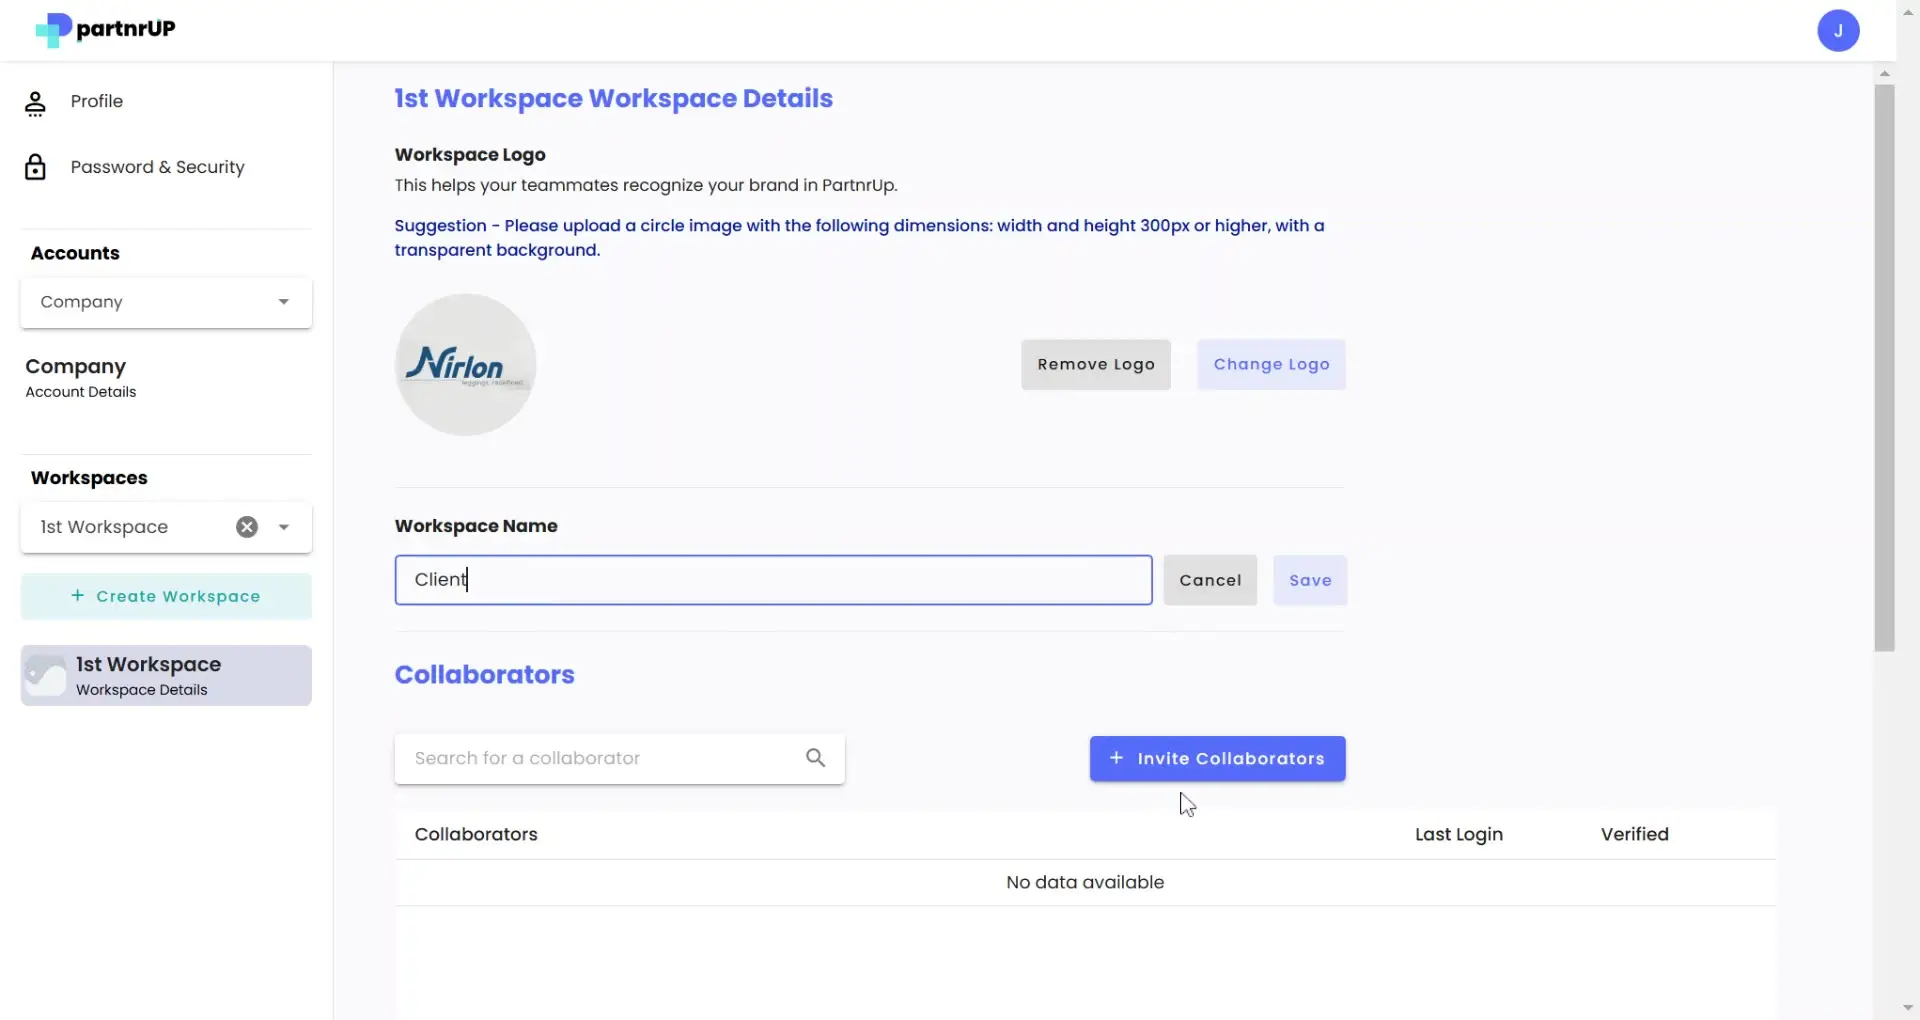Click the partnrUP logo icon
Image resolution: width=1920 pixels, height=1020 pixels.
(55, 29)
